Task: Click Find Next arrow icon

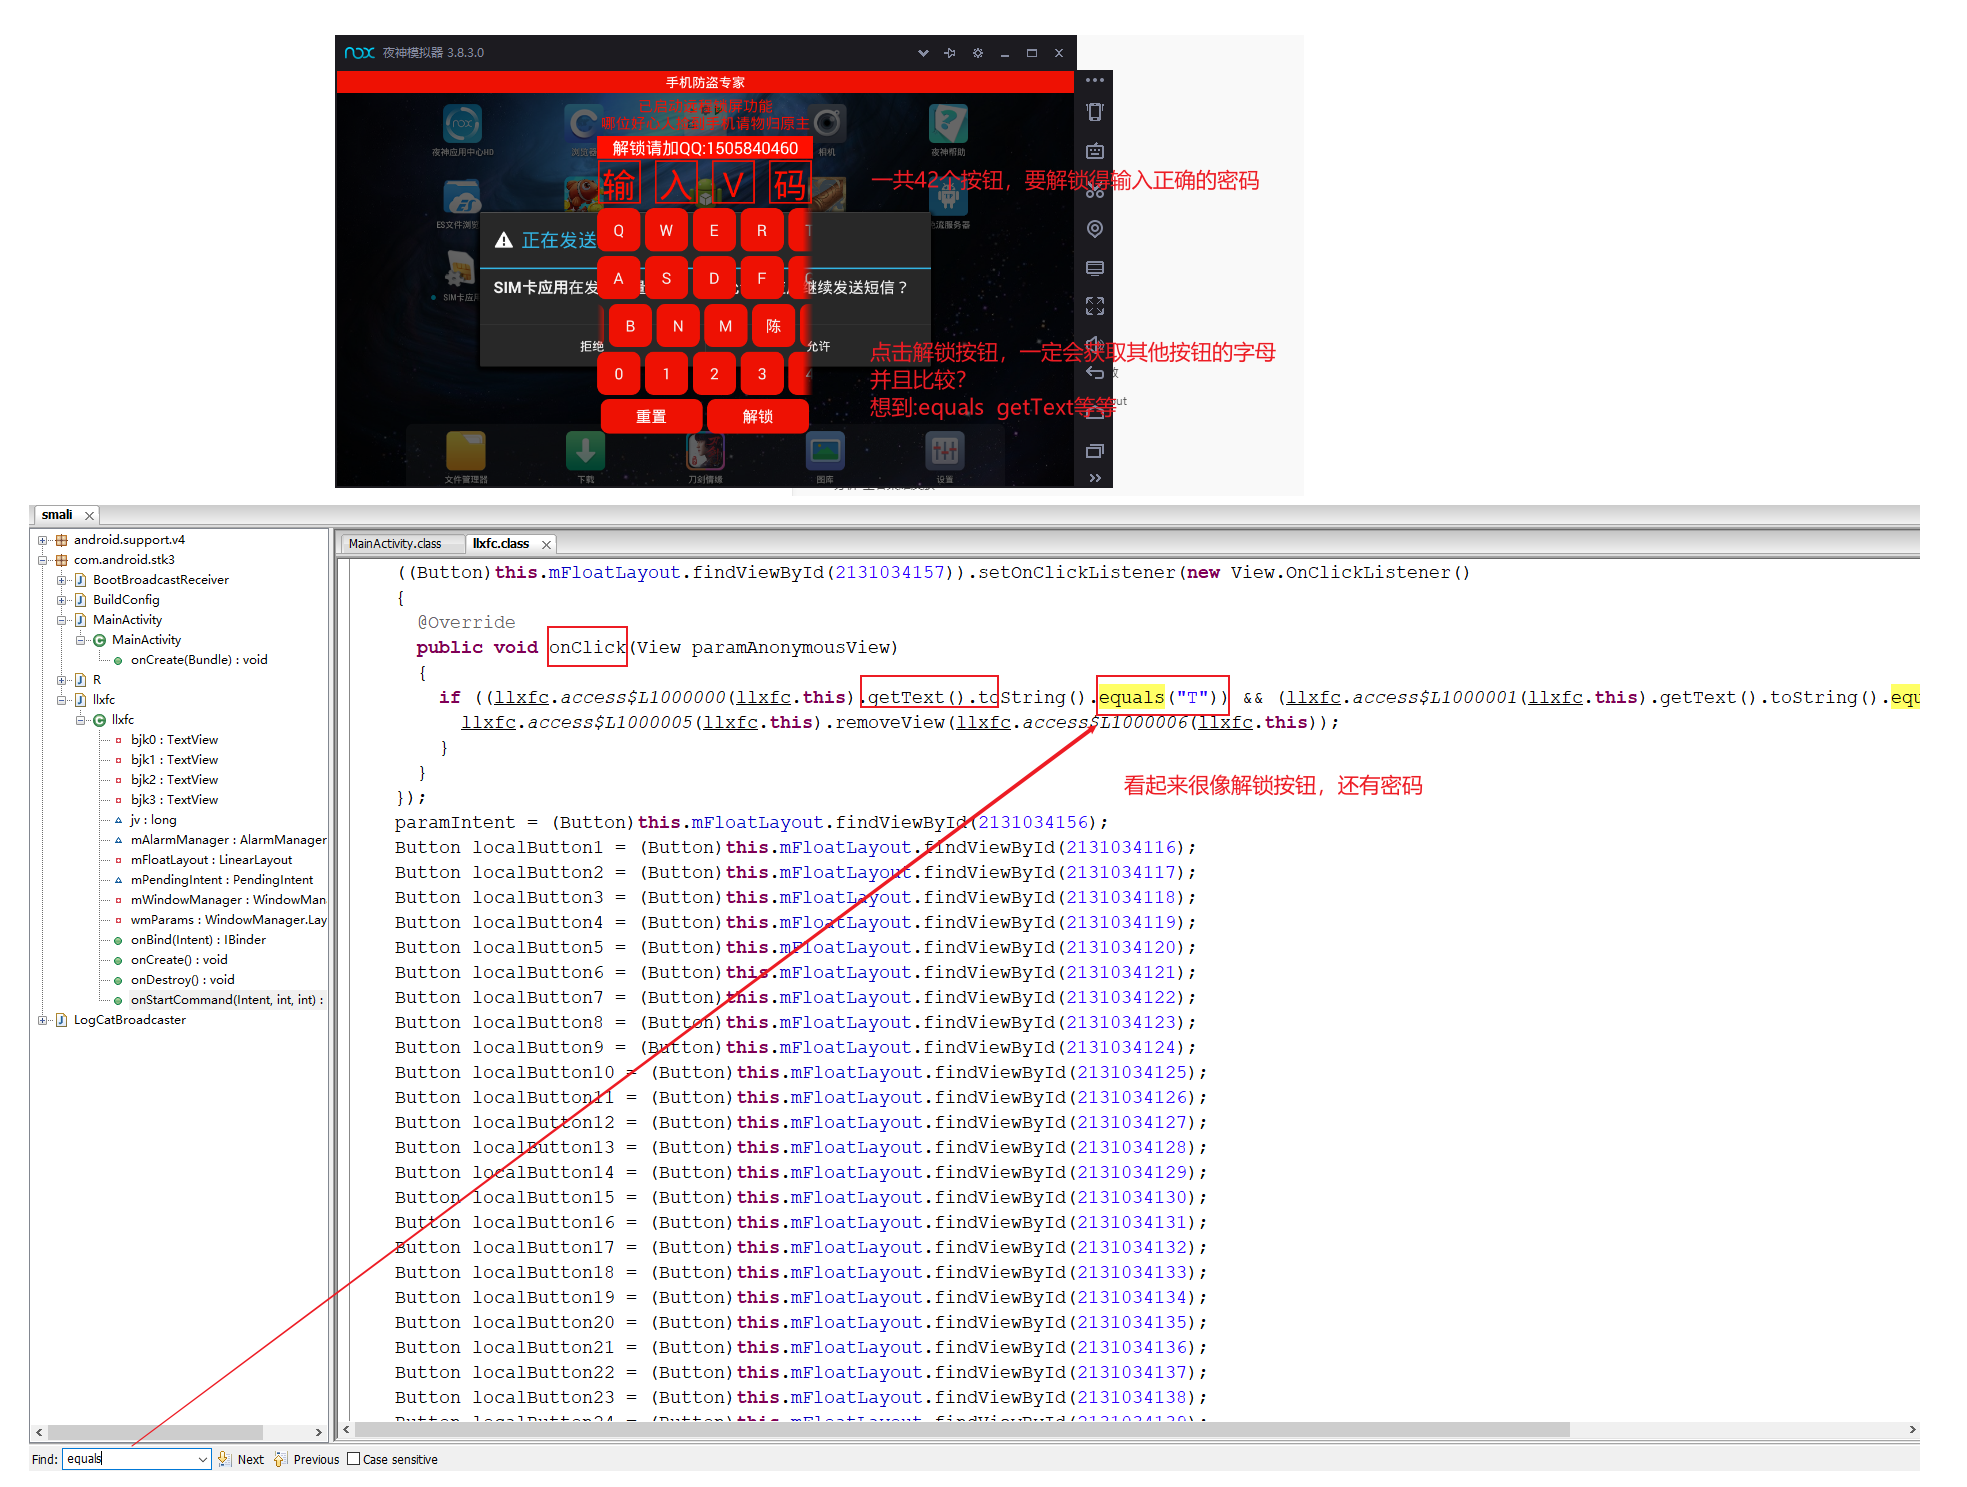Action: 224,1459
